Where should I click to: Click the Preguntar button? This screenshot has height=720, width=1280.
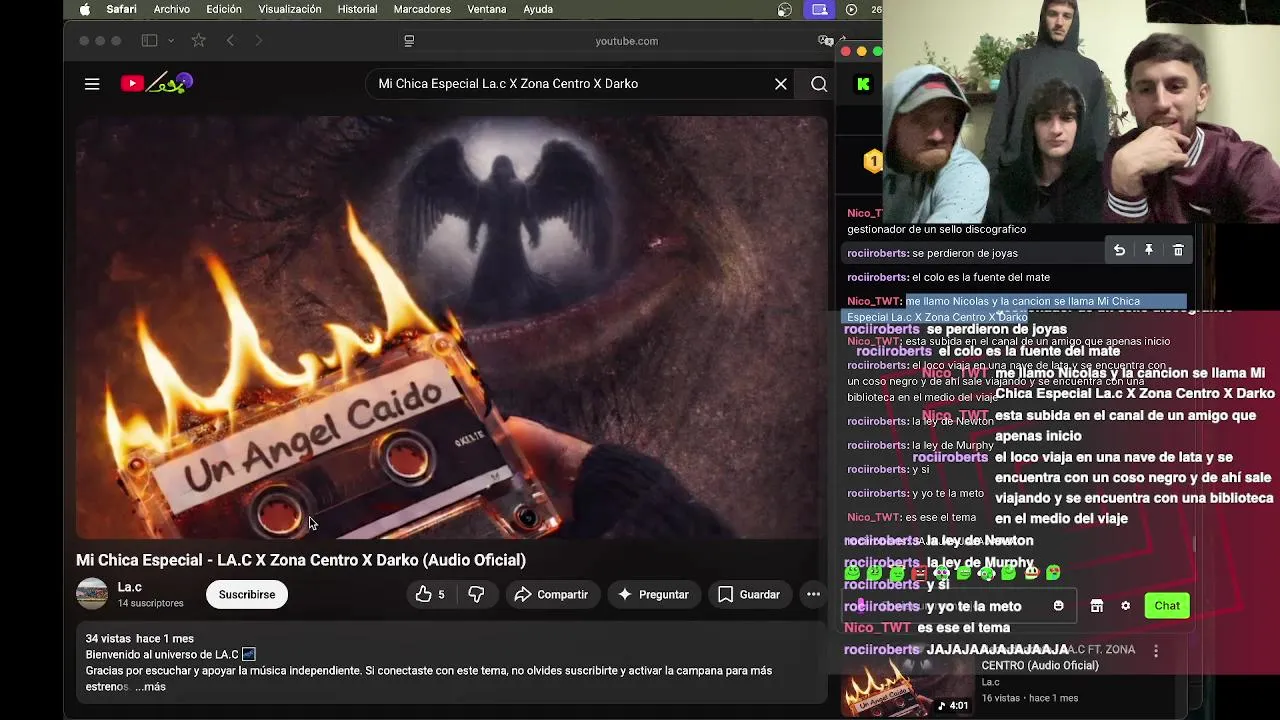pos(653,595)
